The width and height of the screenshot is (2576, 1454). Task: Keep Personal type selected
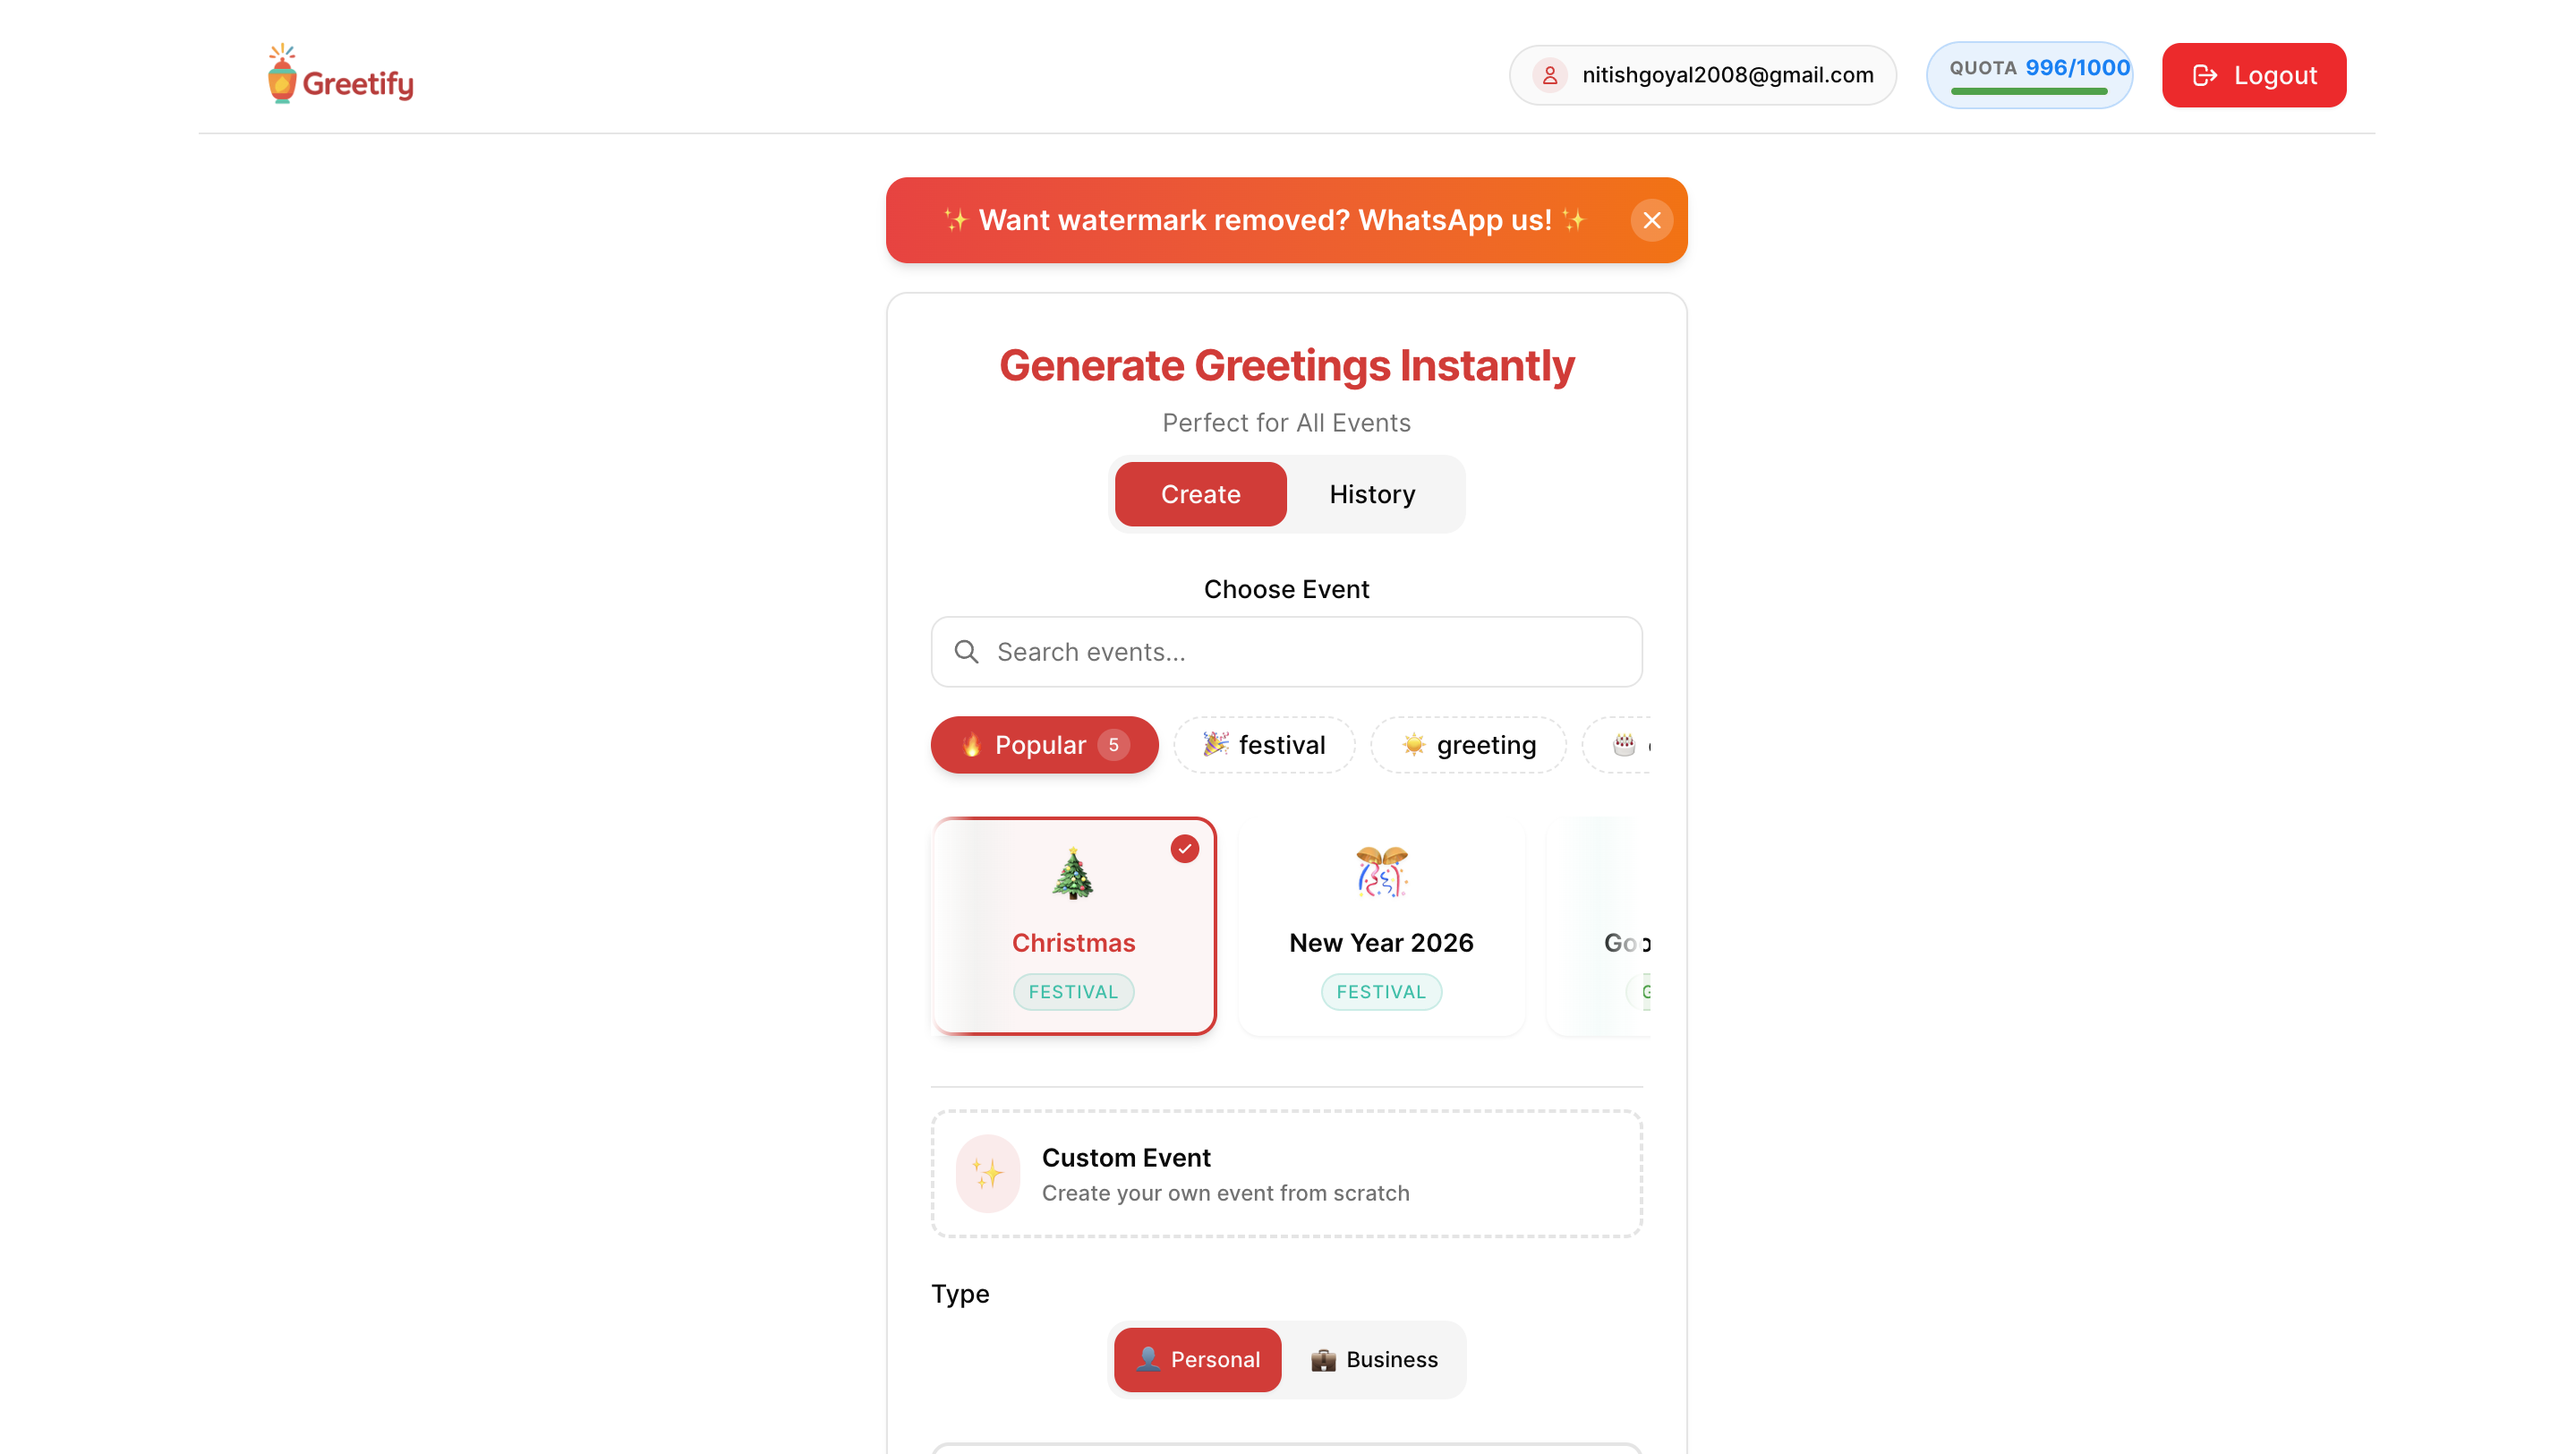pos(1197,1359)
